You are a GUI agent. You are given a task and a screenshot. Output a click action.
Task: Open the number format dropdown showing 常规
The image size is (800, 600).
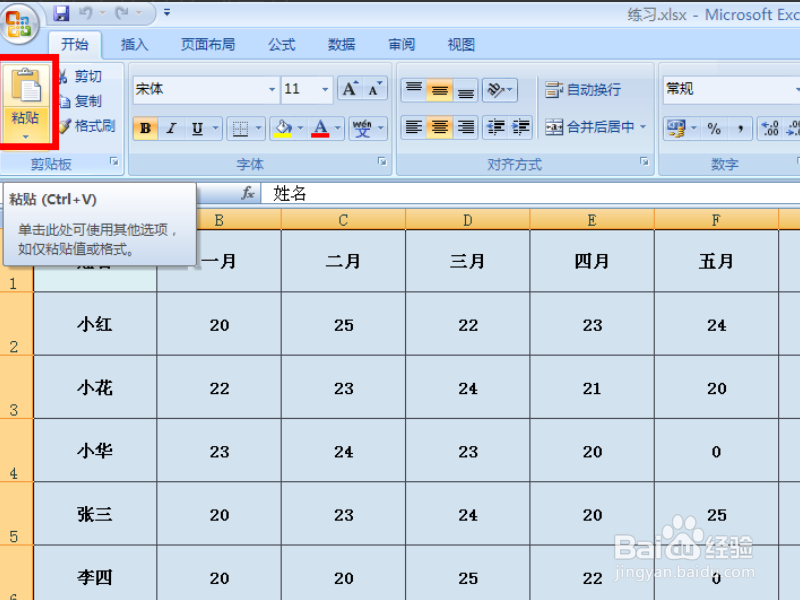(x=730, y=90)
